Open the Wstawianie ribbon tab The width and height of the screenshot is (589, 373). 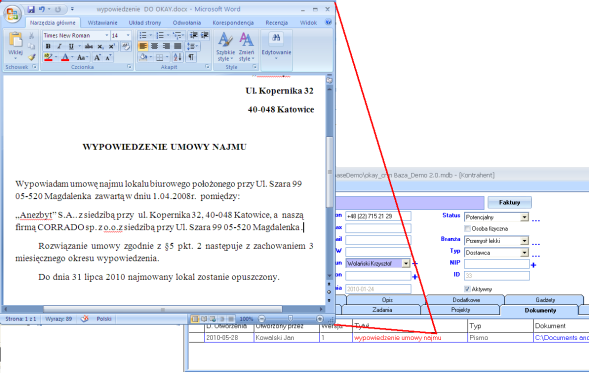(102, 23)
